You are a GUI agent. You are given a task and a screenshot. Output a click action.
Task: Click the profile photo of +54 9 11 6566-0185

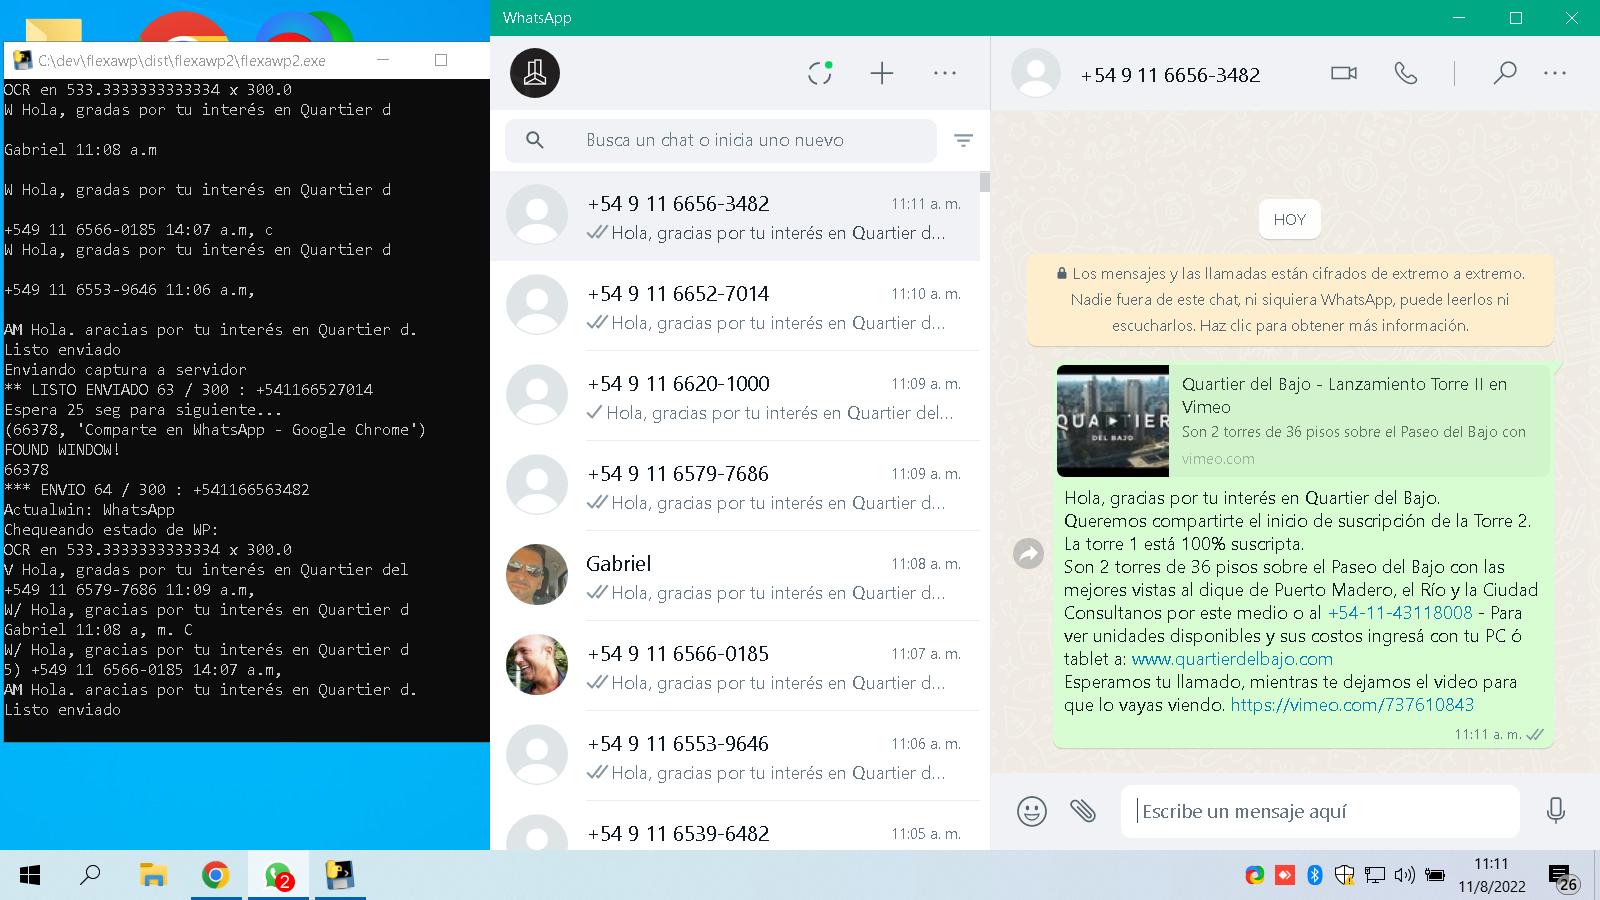pyautogui.click(x=537, y=665)
